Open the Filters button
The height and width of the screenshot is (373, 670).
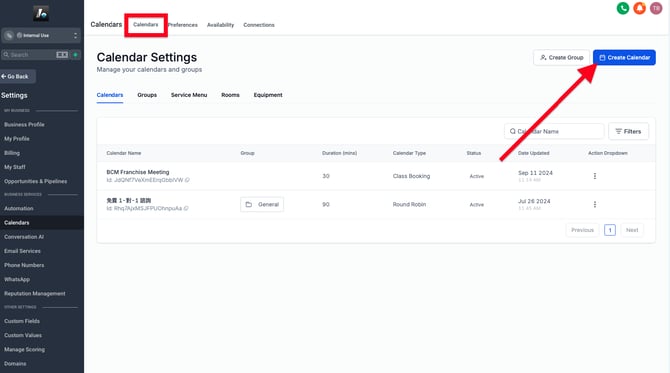[x=628, y=131]
